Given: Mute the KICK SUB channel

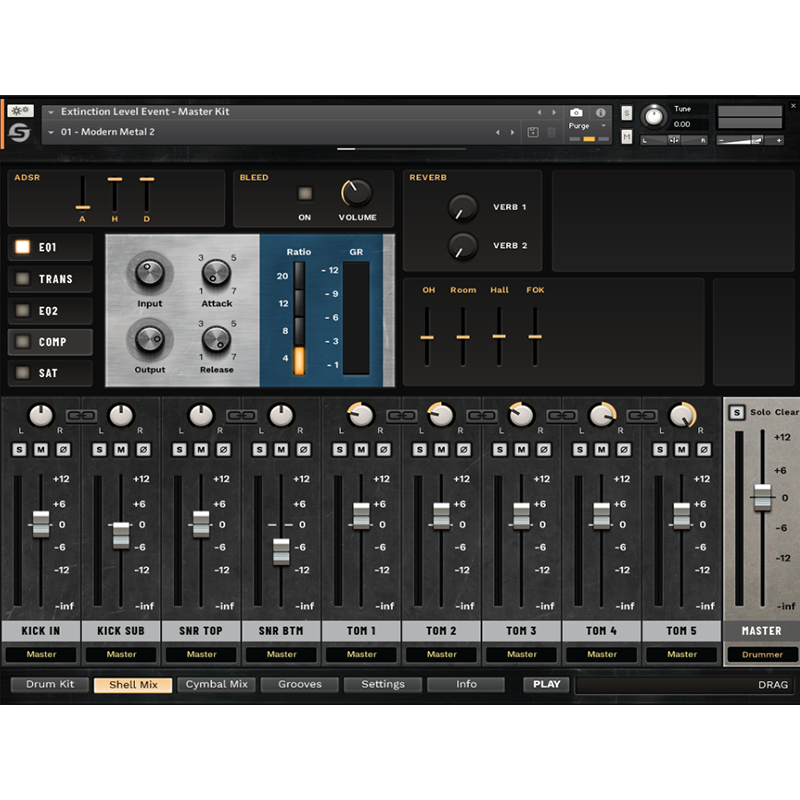Looking at the screenshot, I should click(x=121, y=449).
